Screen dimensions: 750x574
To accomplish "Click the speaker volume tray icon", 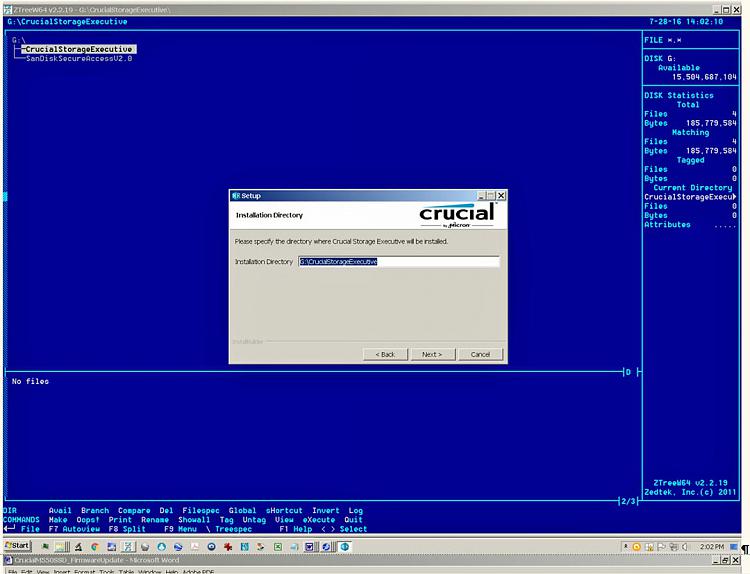I will coord(685,546).
